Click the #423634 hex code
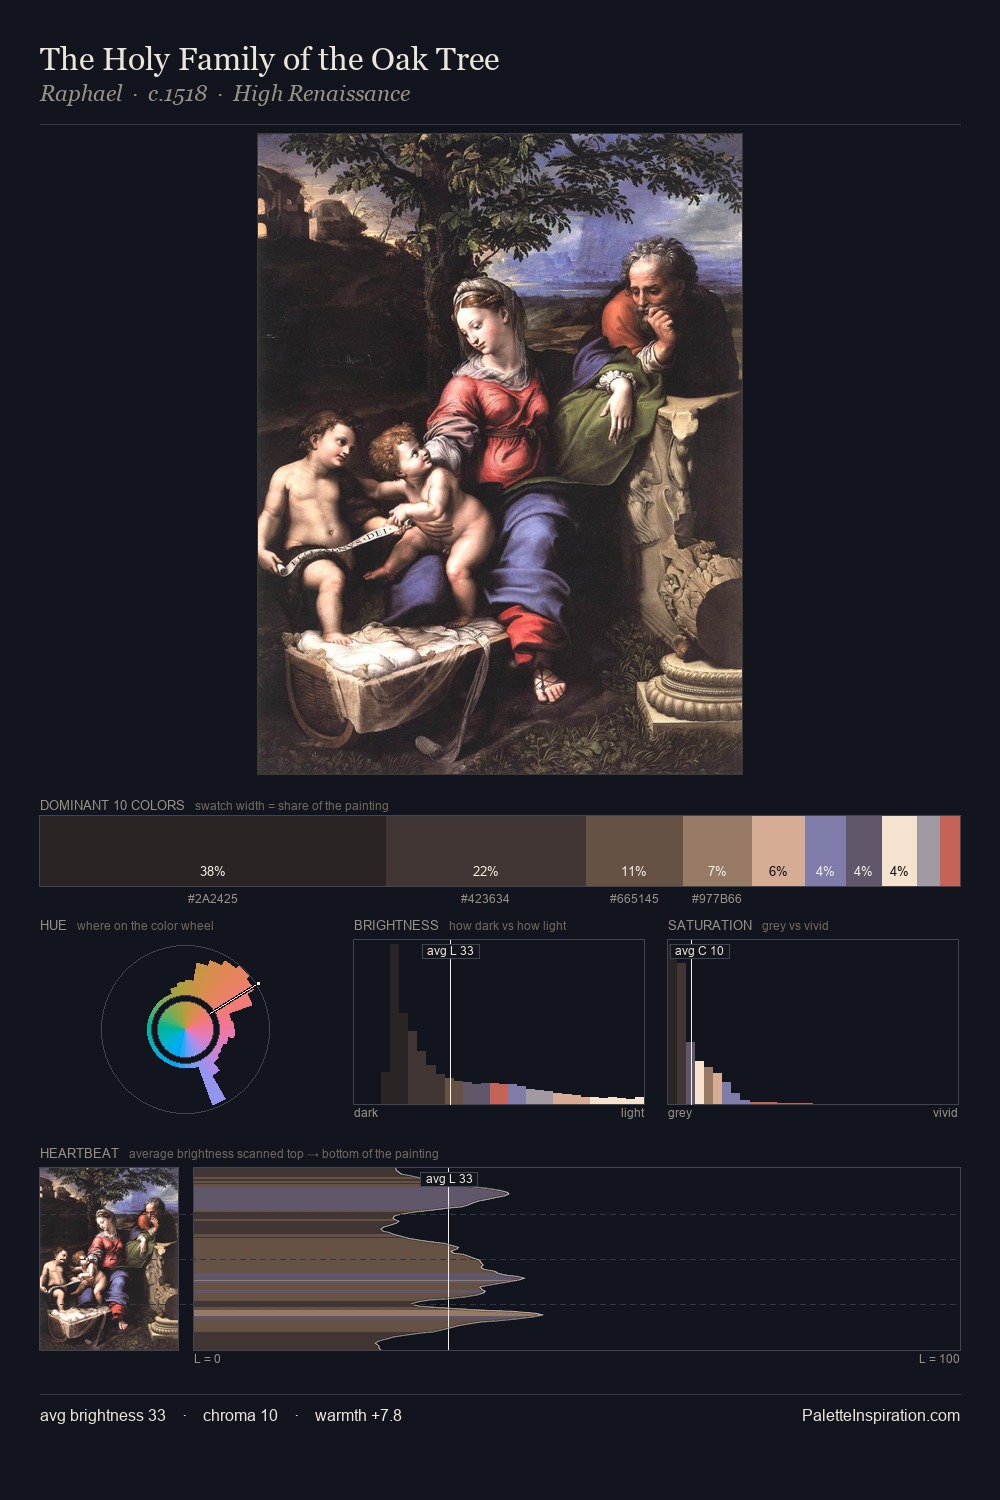 485,899
